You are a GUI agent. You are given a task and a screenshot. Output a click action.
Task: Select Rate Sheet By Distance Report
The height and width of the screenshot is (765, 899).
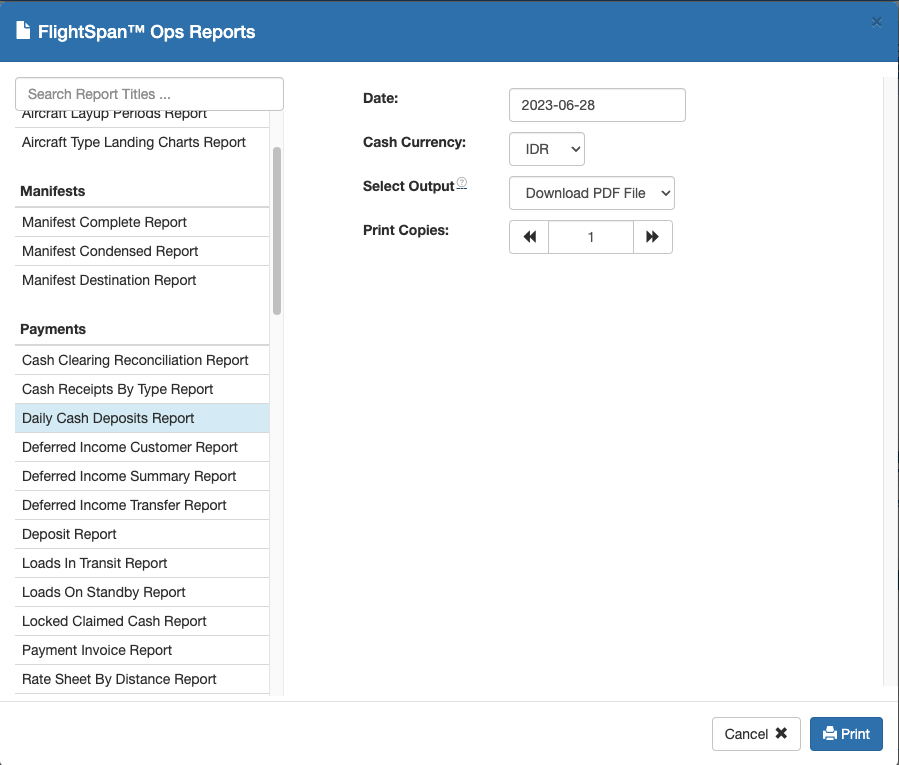tap(142, 680)
